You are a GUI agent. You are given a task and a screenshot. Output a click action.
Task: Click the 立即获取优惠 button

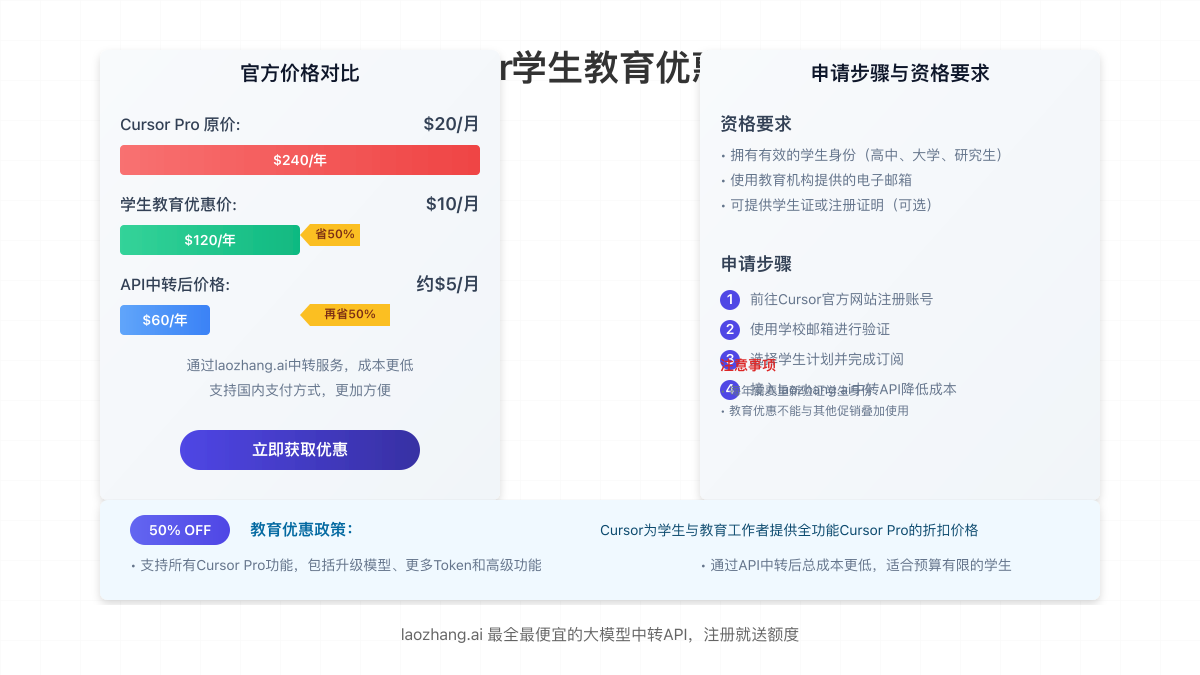pyautogui.click(x=300, y=450)
